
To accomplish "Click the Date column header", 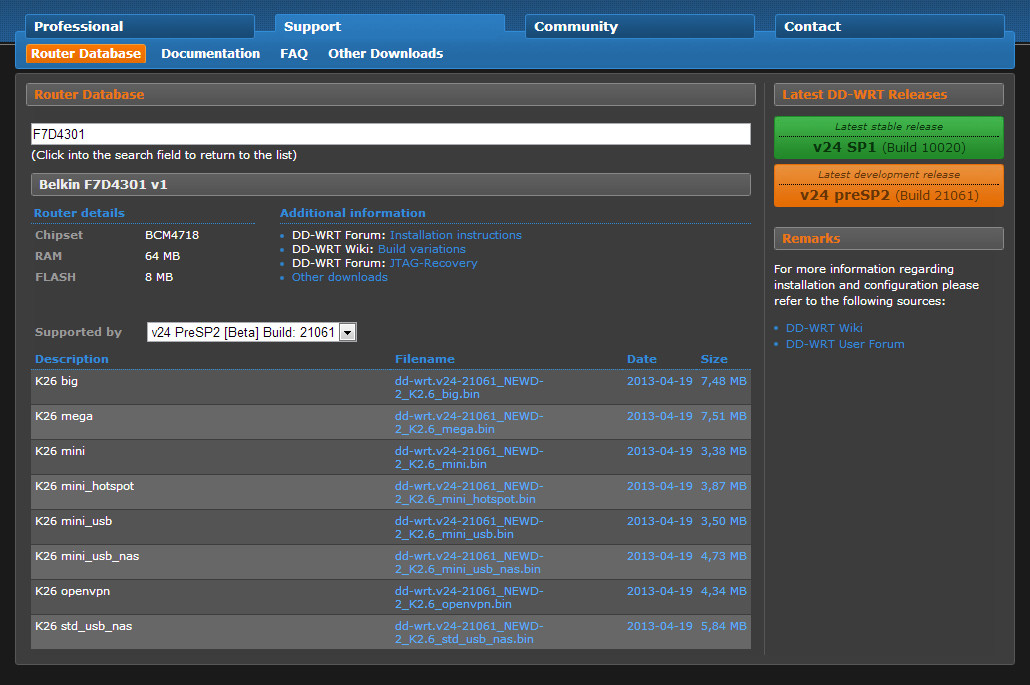I will coord(642,359).
